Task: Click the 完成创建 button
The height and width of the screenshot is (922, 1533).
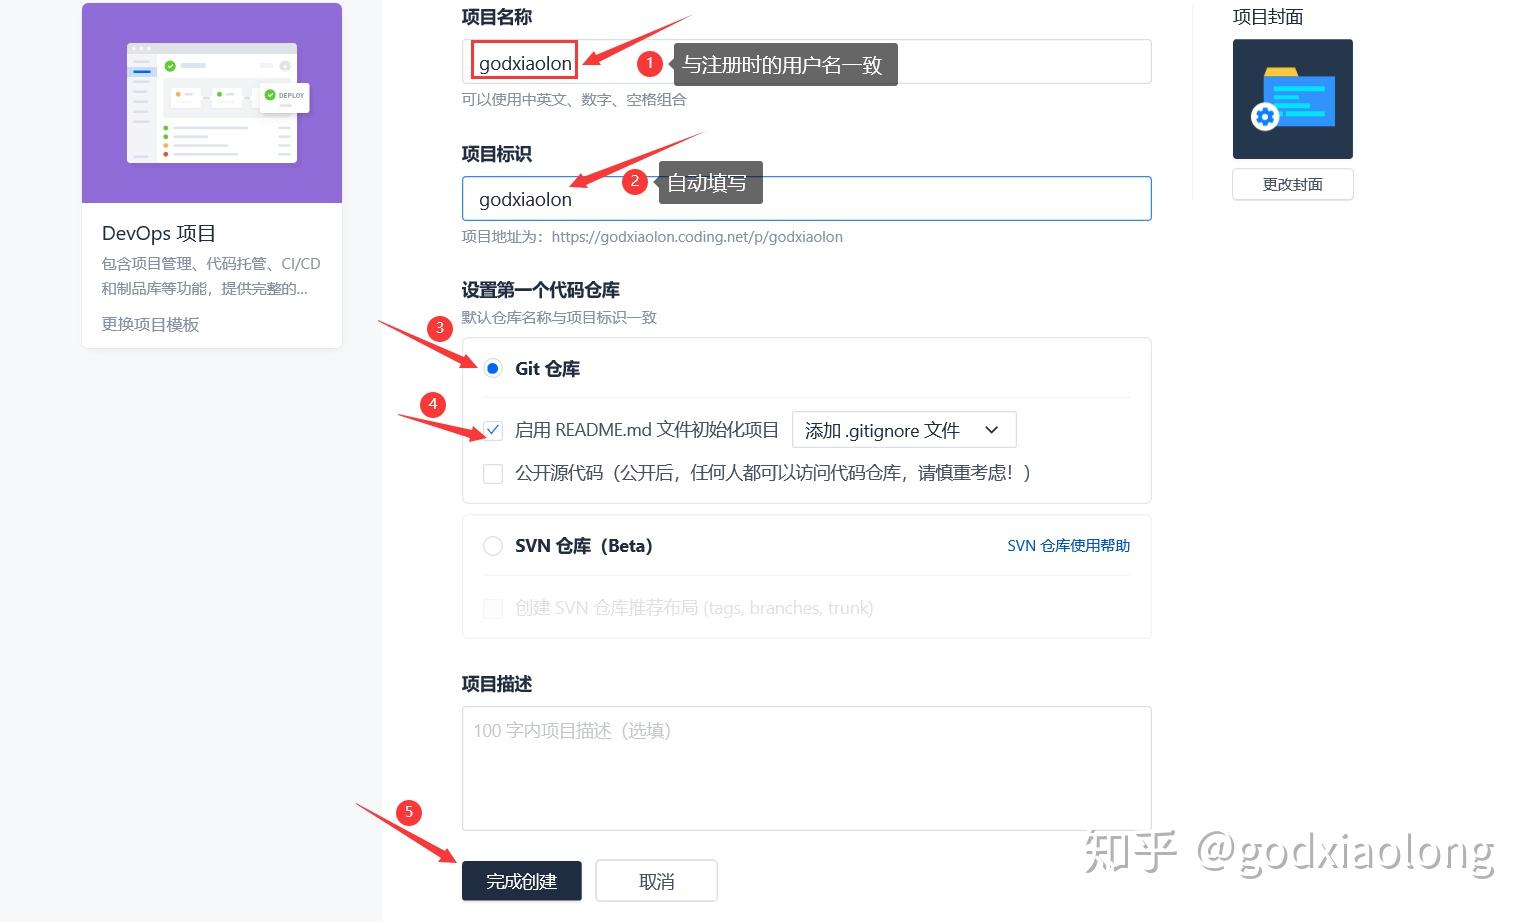Action: pyautogui.click(x=521, y=881)
